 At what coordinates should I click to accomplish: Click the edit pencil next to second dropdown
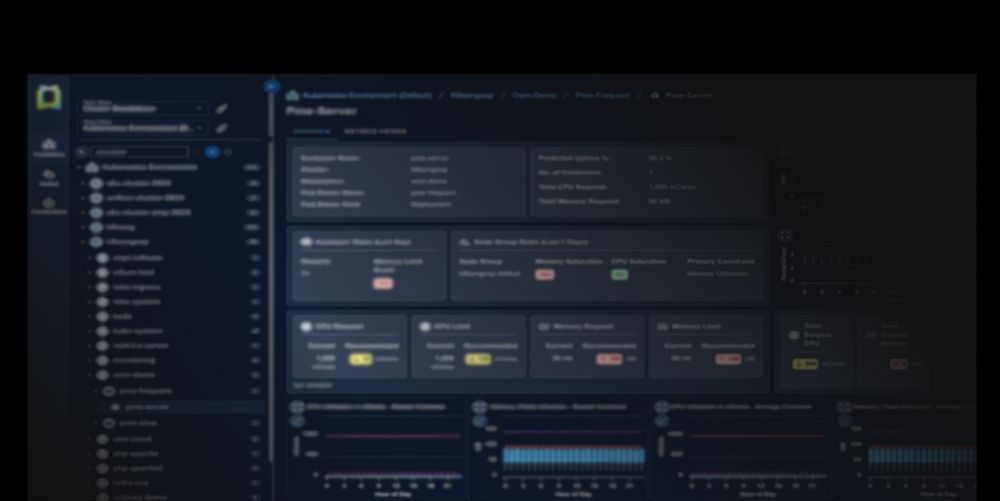pyautogui.click(x=222, y=128)
